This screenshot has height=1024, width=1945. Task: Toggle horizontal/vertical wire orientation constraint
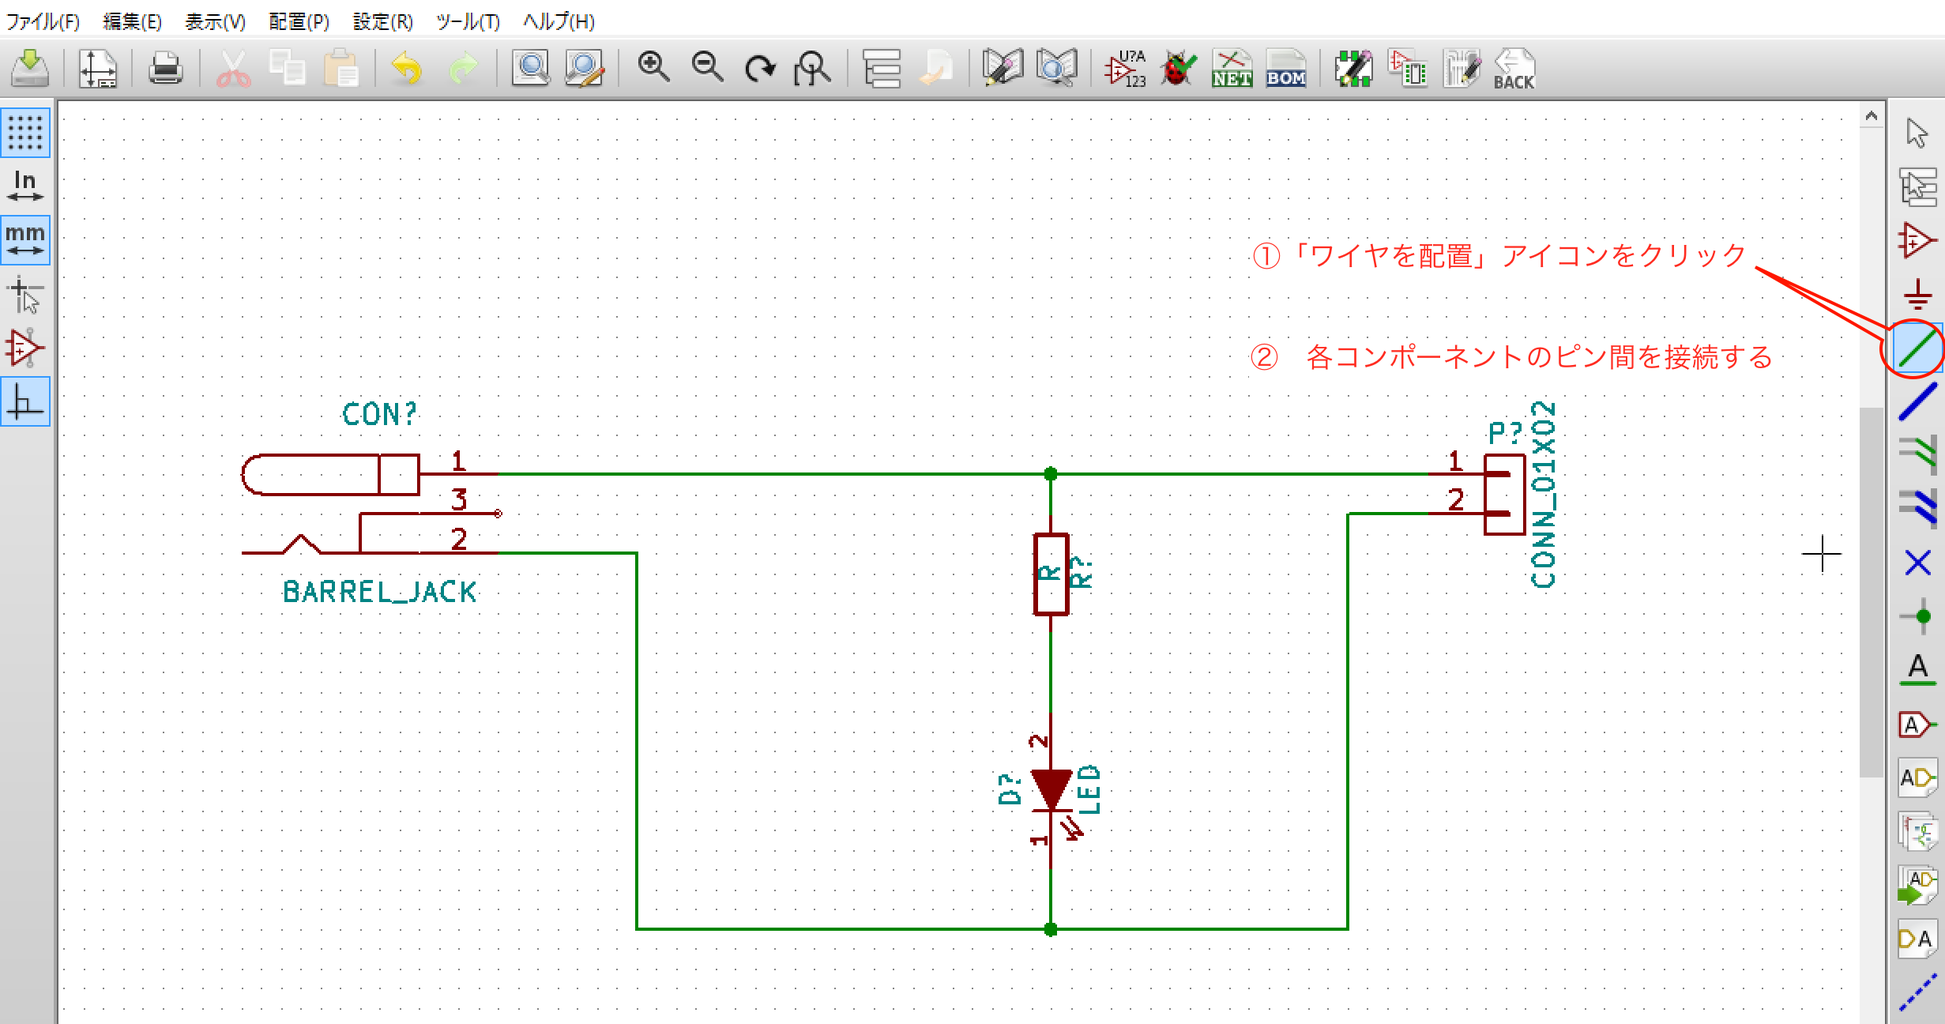pyautogui.click(x=25, y=402)
